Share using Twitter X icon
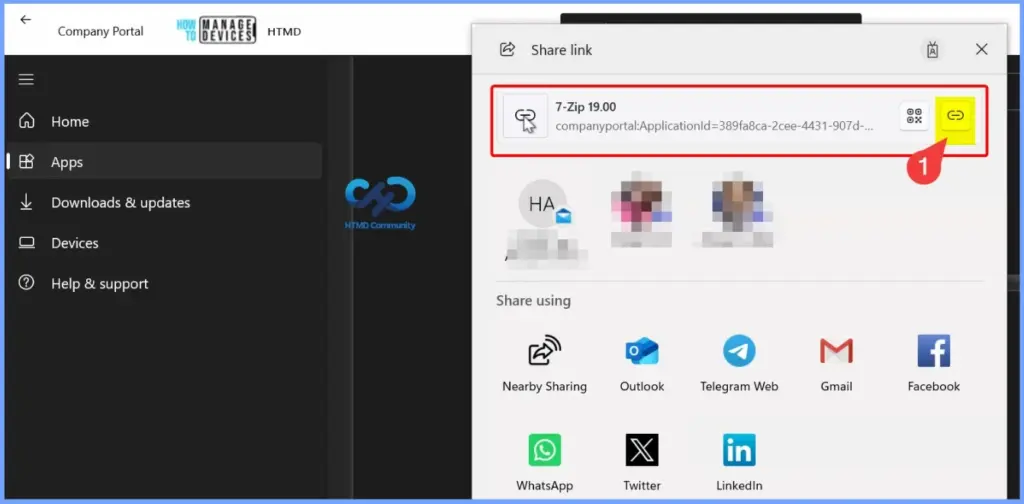This screenshot has height=504, width=1024. 641,450
